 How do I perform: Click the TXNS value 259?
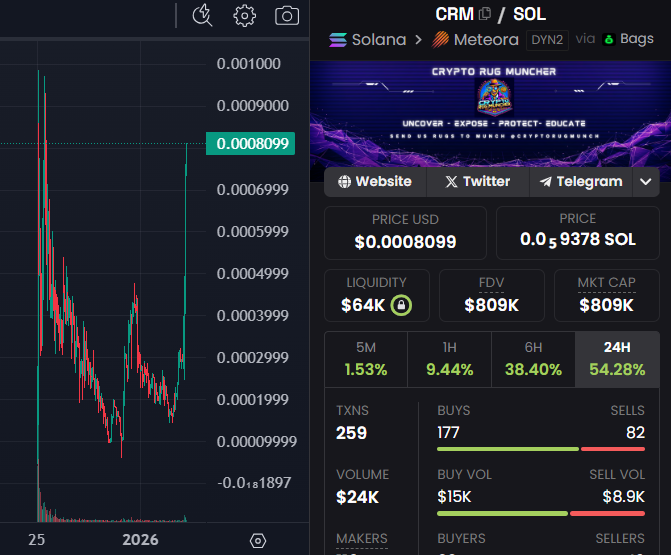[x=351, y=433]
